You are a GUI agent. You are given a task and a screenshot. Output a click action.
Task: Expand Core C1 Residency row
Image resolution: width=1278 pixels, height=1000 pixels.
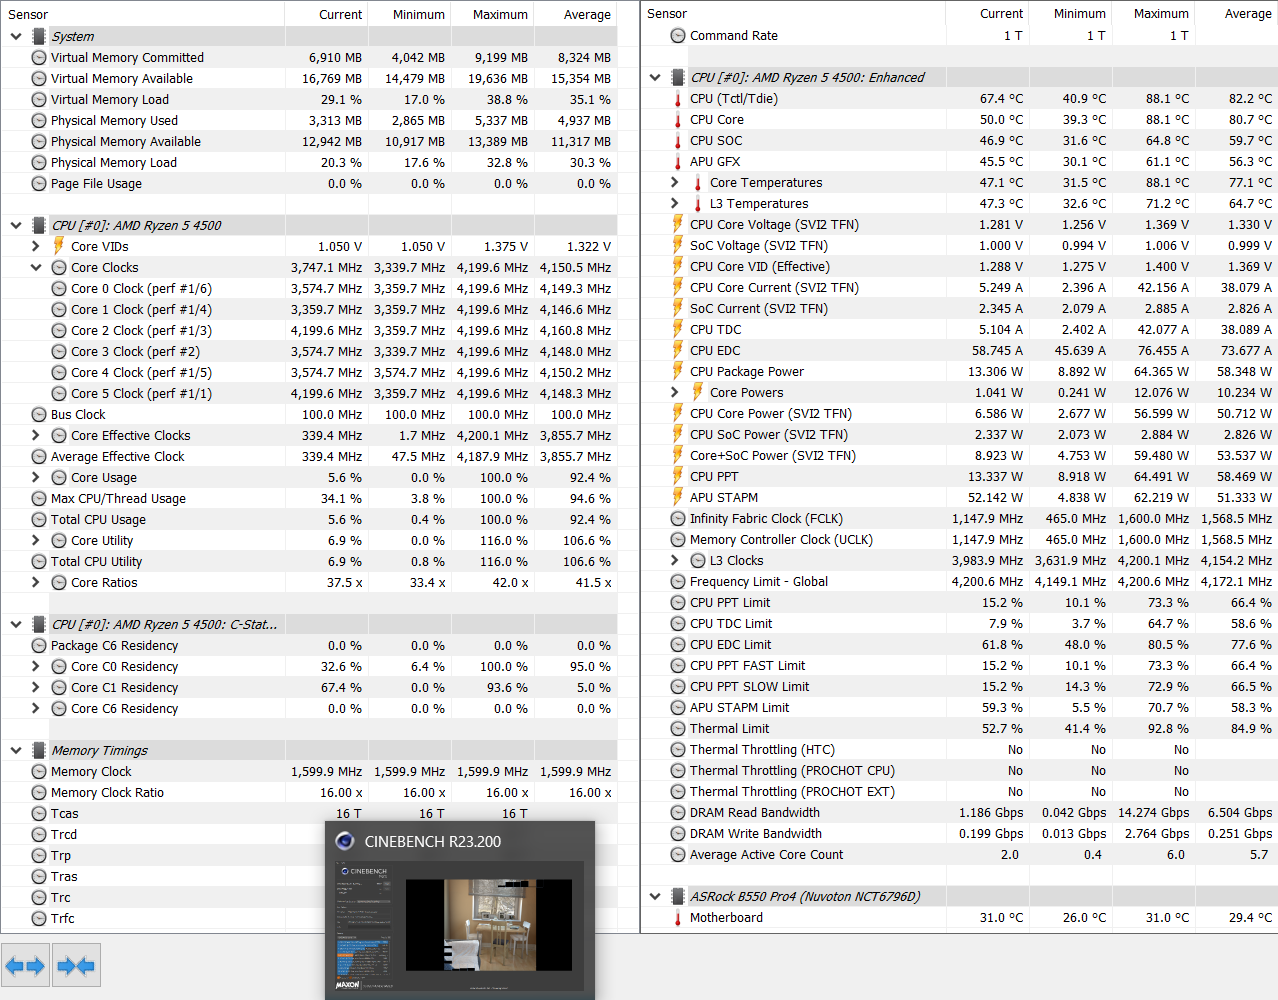click(x=36, y=687)
